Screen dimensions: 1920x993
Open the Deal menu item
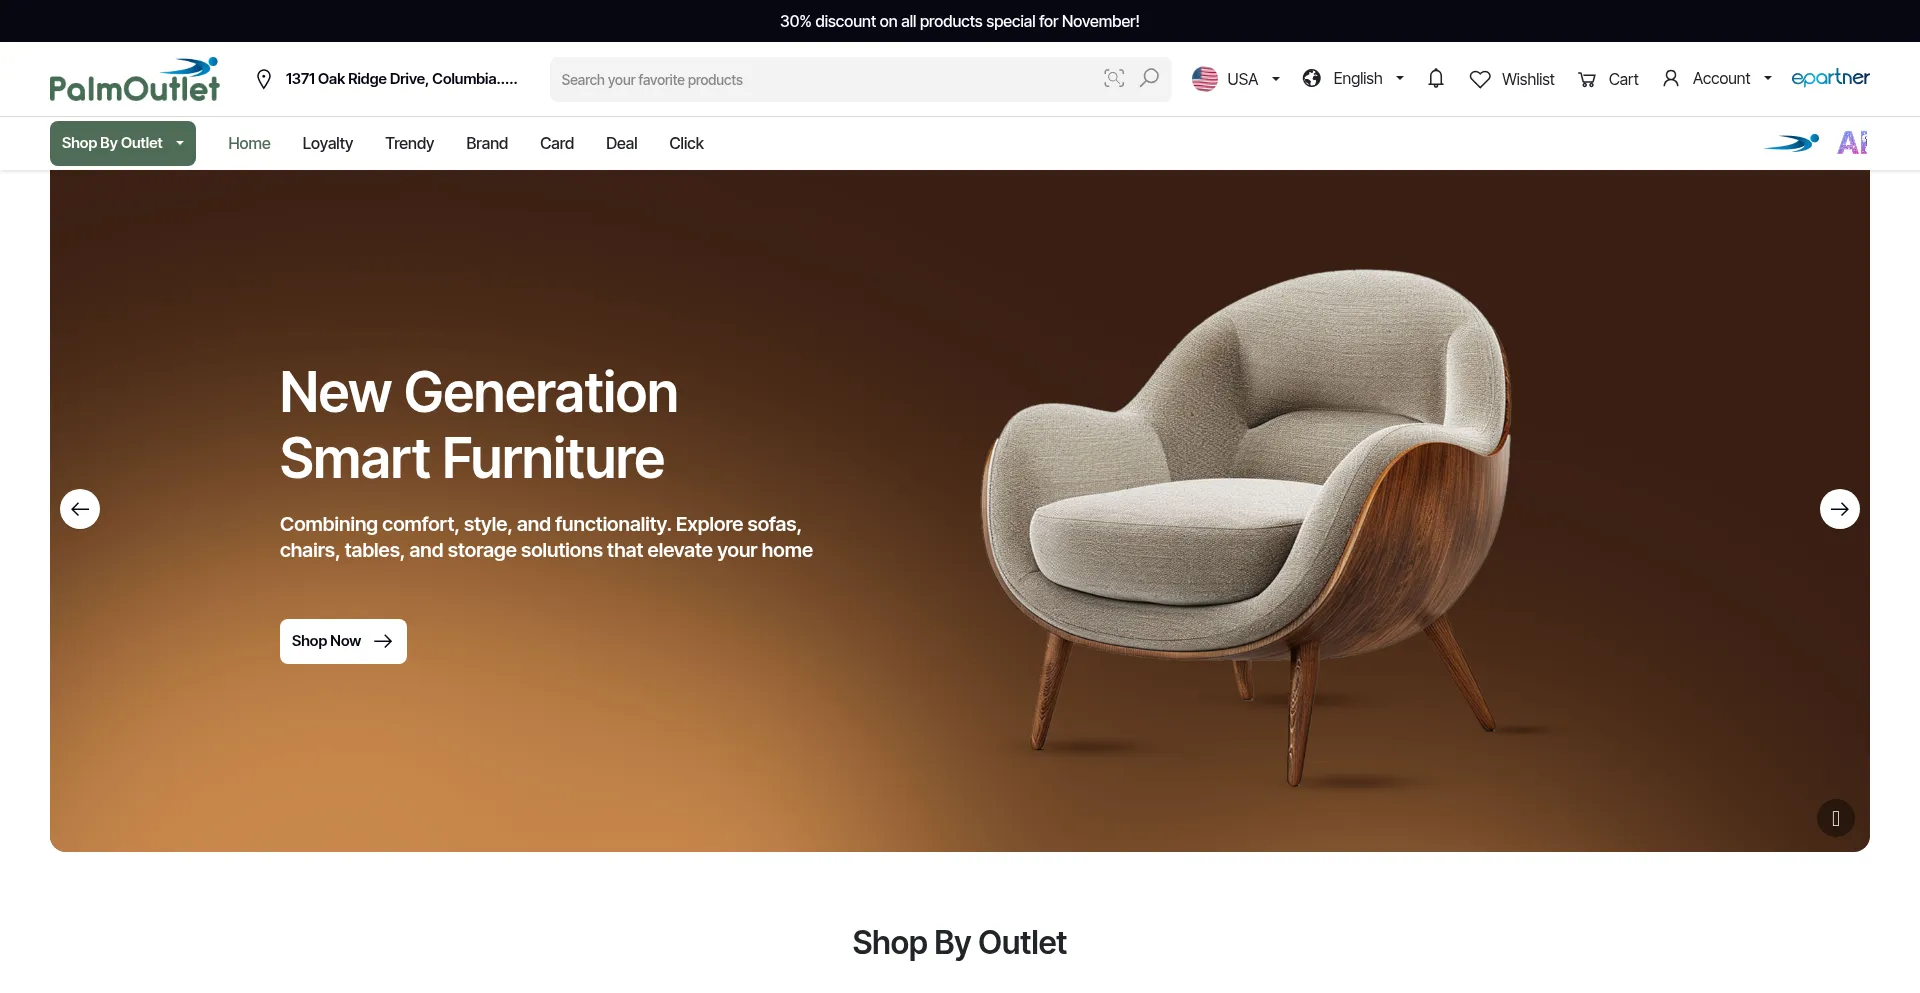[x=621, y=143]
